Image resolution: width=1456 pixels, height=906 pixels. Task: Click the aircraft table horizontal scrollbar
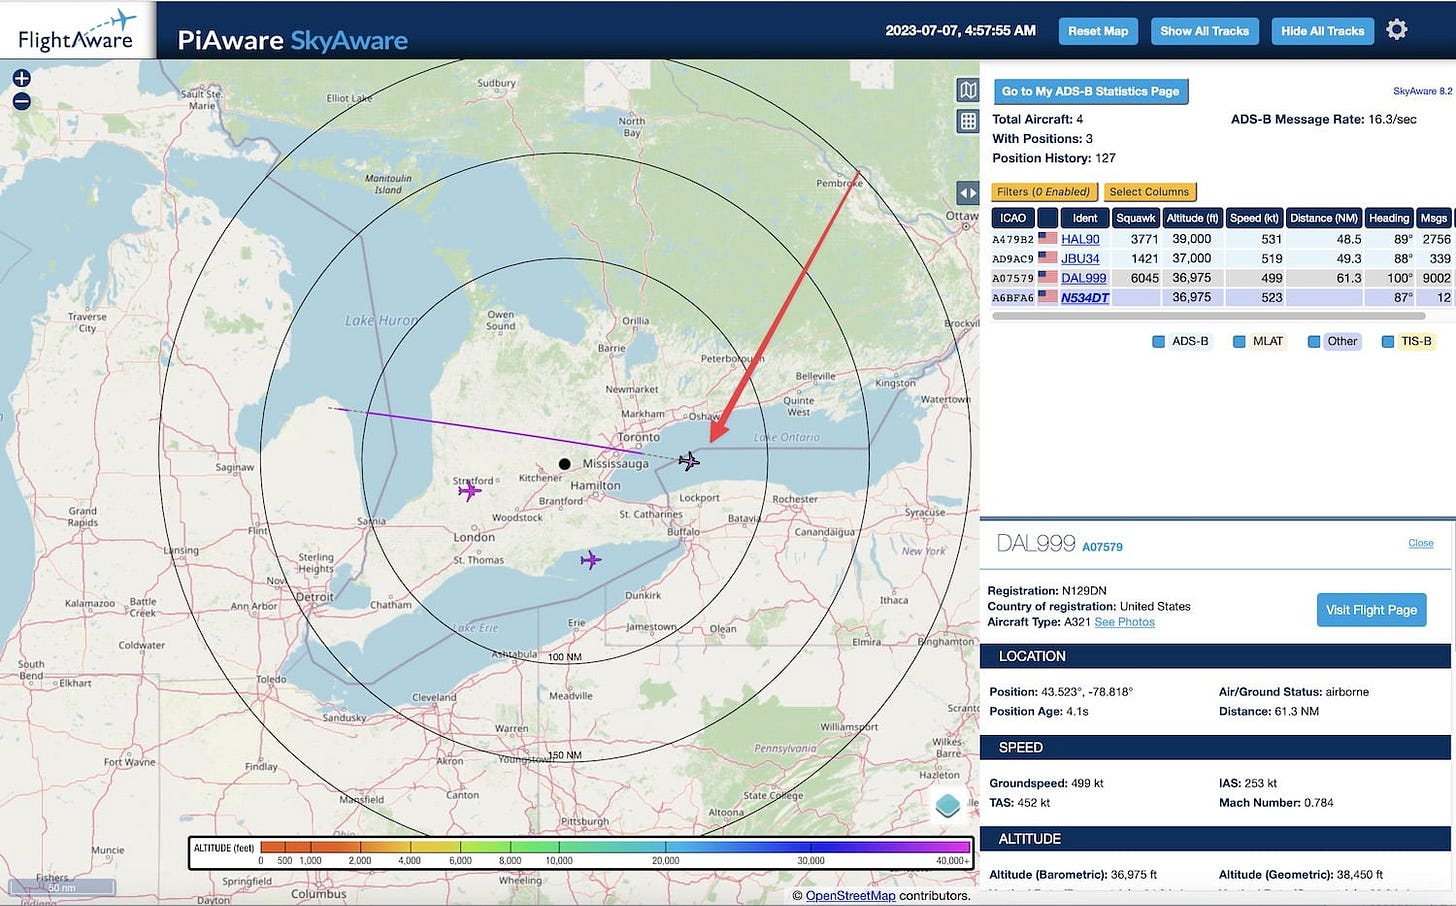pos(1208,316)
